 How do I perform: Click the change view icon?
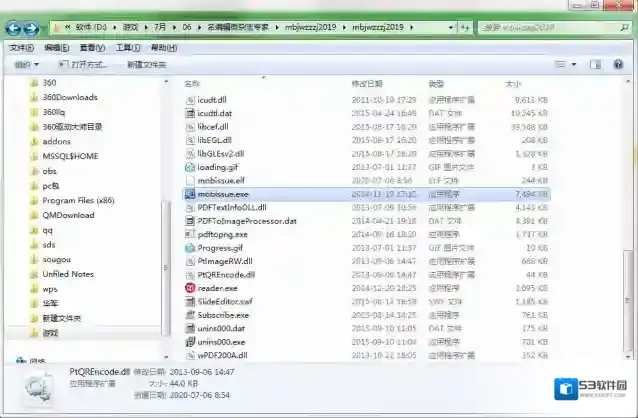561,64
